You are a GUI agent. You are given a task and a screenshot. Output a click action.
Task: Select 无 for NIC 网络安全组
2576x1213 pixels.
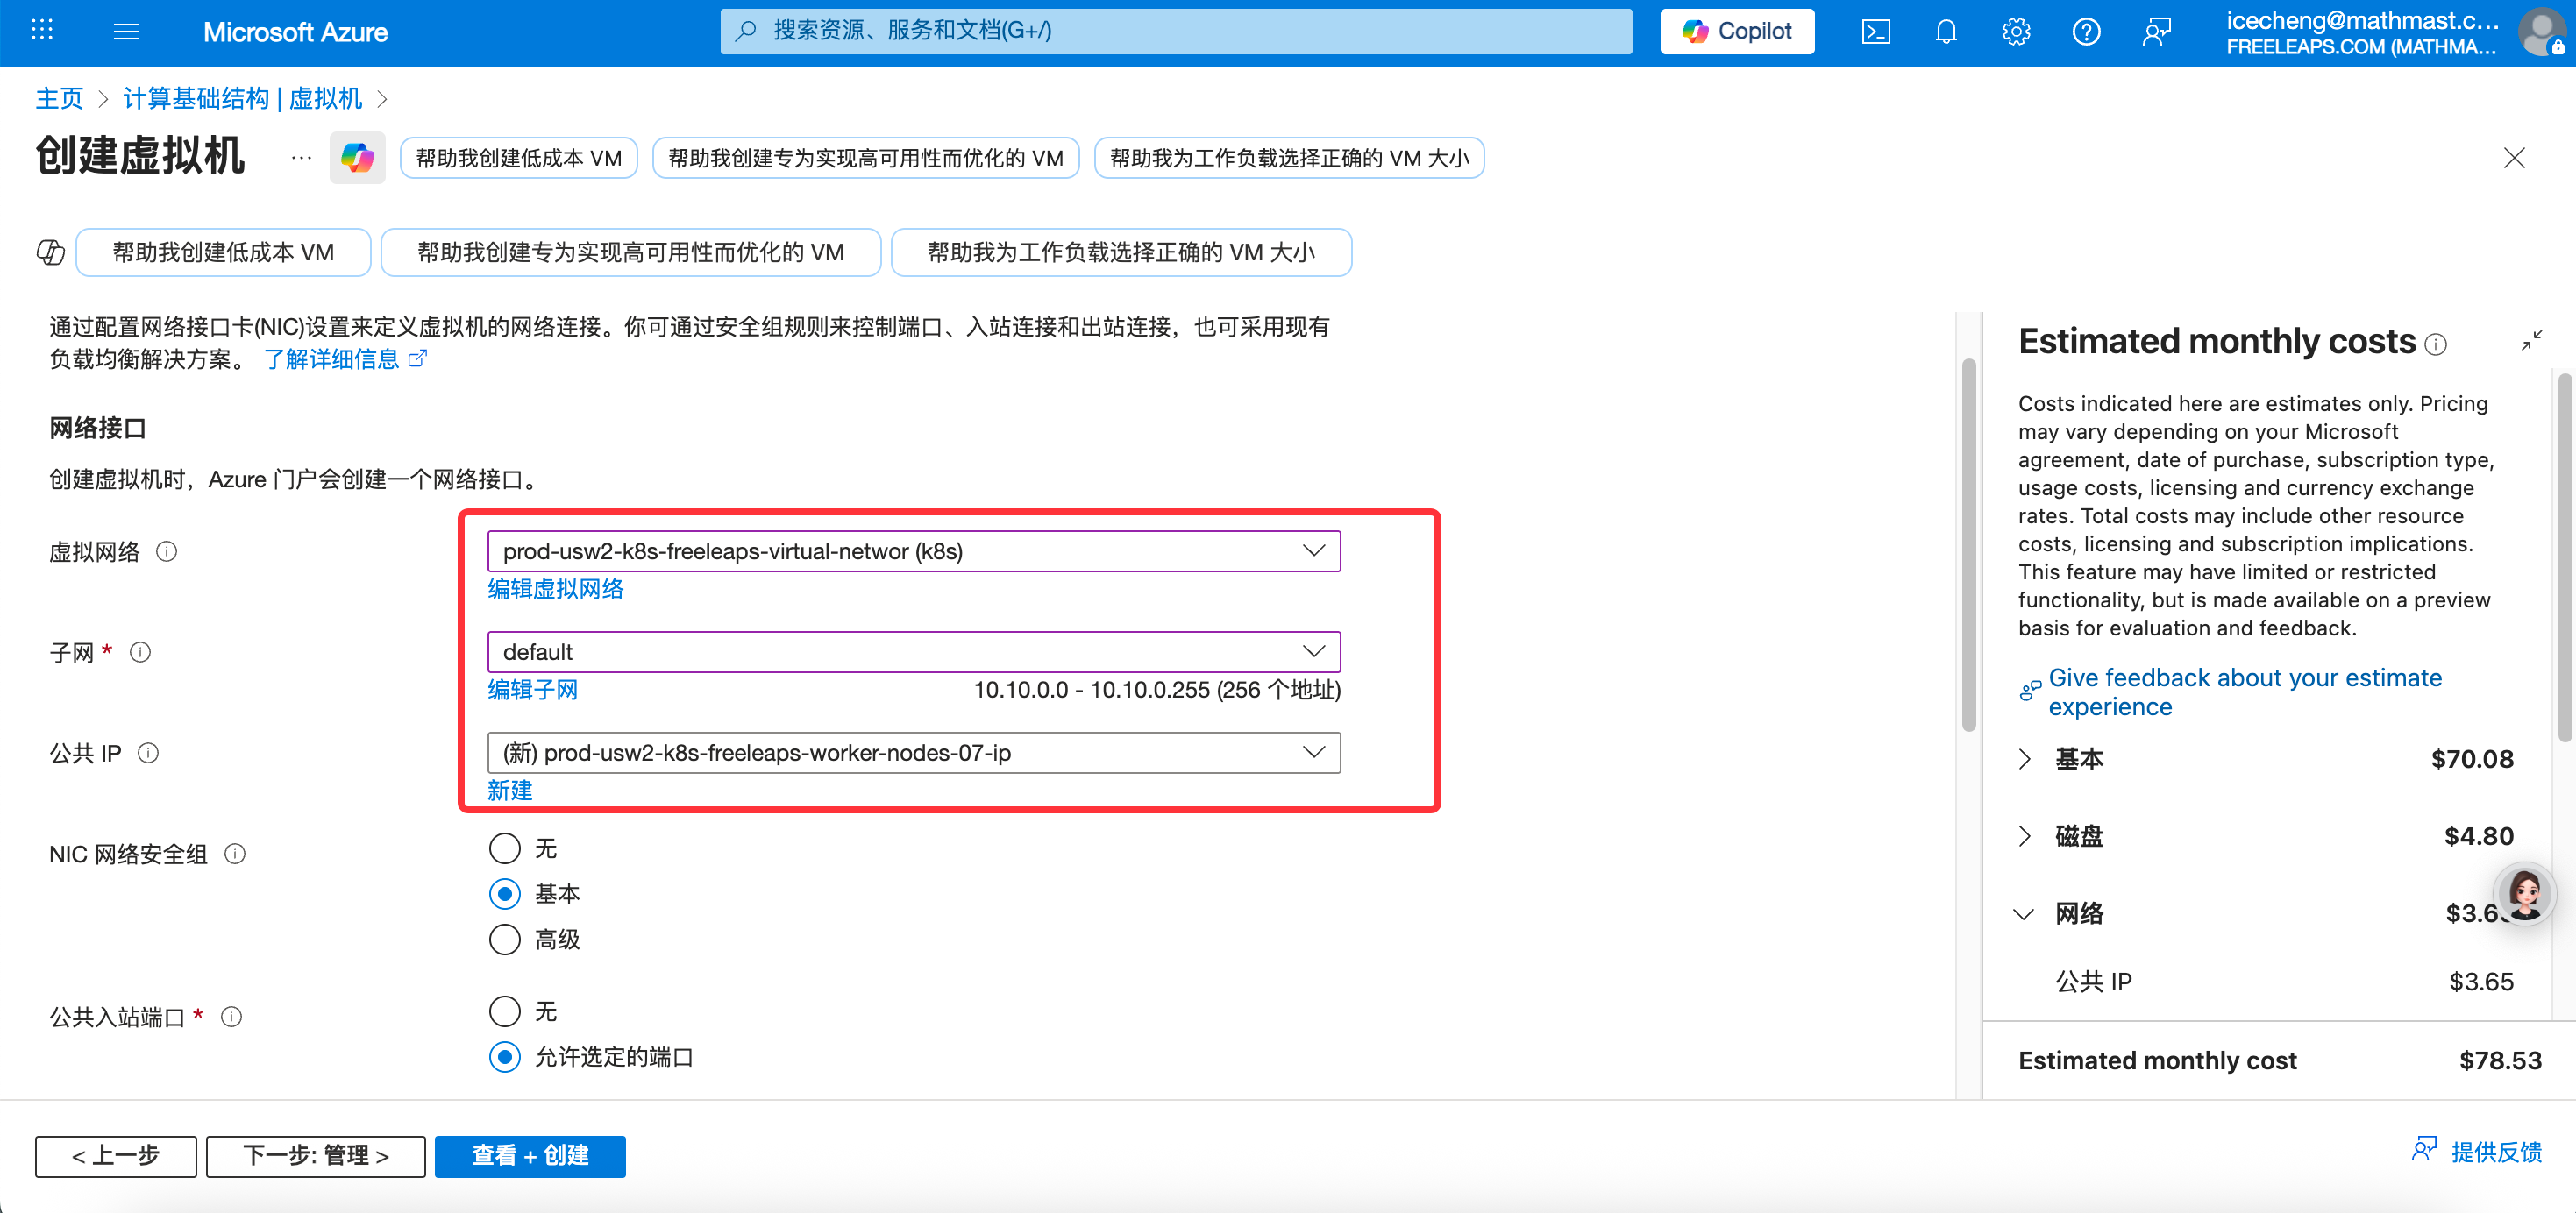(x=505, y=848)
